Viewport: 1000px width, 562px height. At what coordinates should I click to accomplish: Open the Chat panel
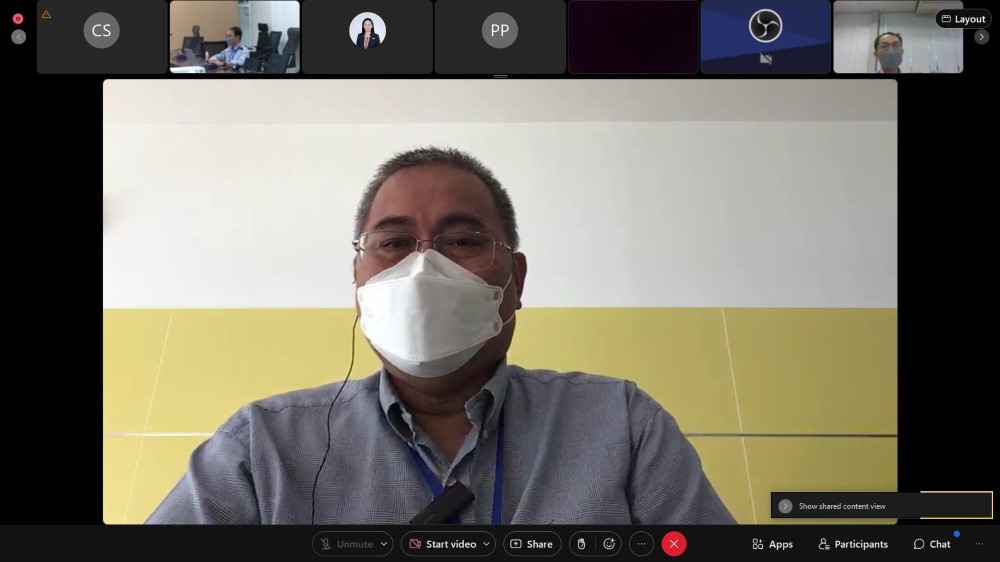tap(932, 544)
